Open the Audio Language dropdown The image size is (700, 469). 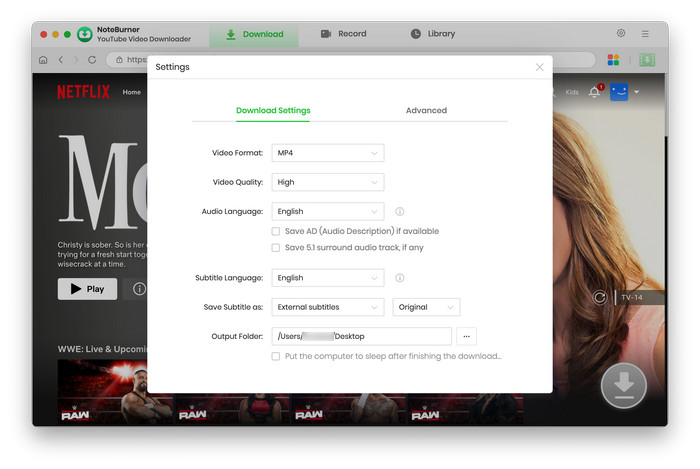328,212
